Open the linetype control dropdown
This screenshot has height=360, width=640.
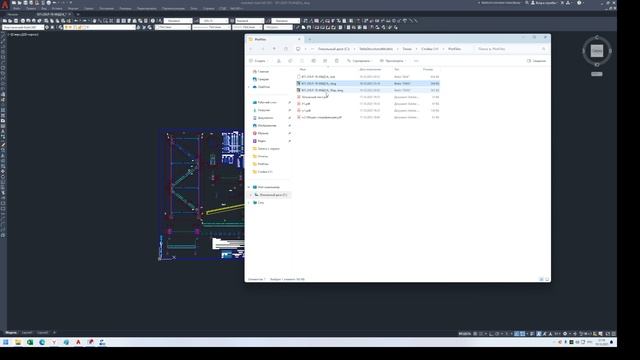pos(211,27)
